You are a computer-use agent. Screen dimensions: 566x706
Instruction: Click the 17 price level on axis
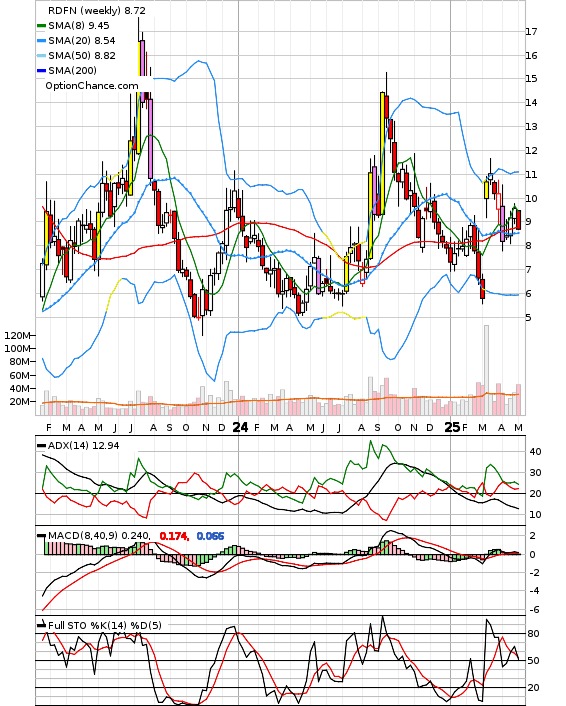[531, 32]
